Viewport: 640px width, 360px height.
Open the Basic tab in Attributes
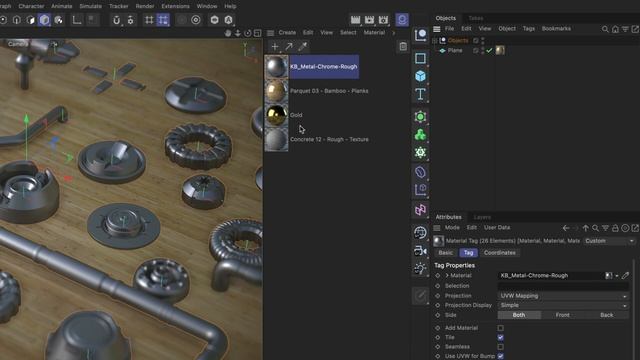[x=445, y=253]
